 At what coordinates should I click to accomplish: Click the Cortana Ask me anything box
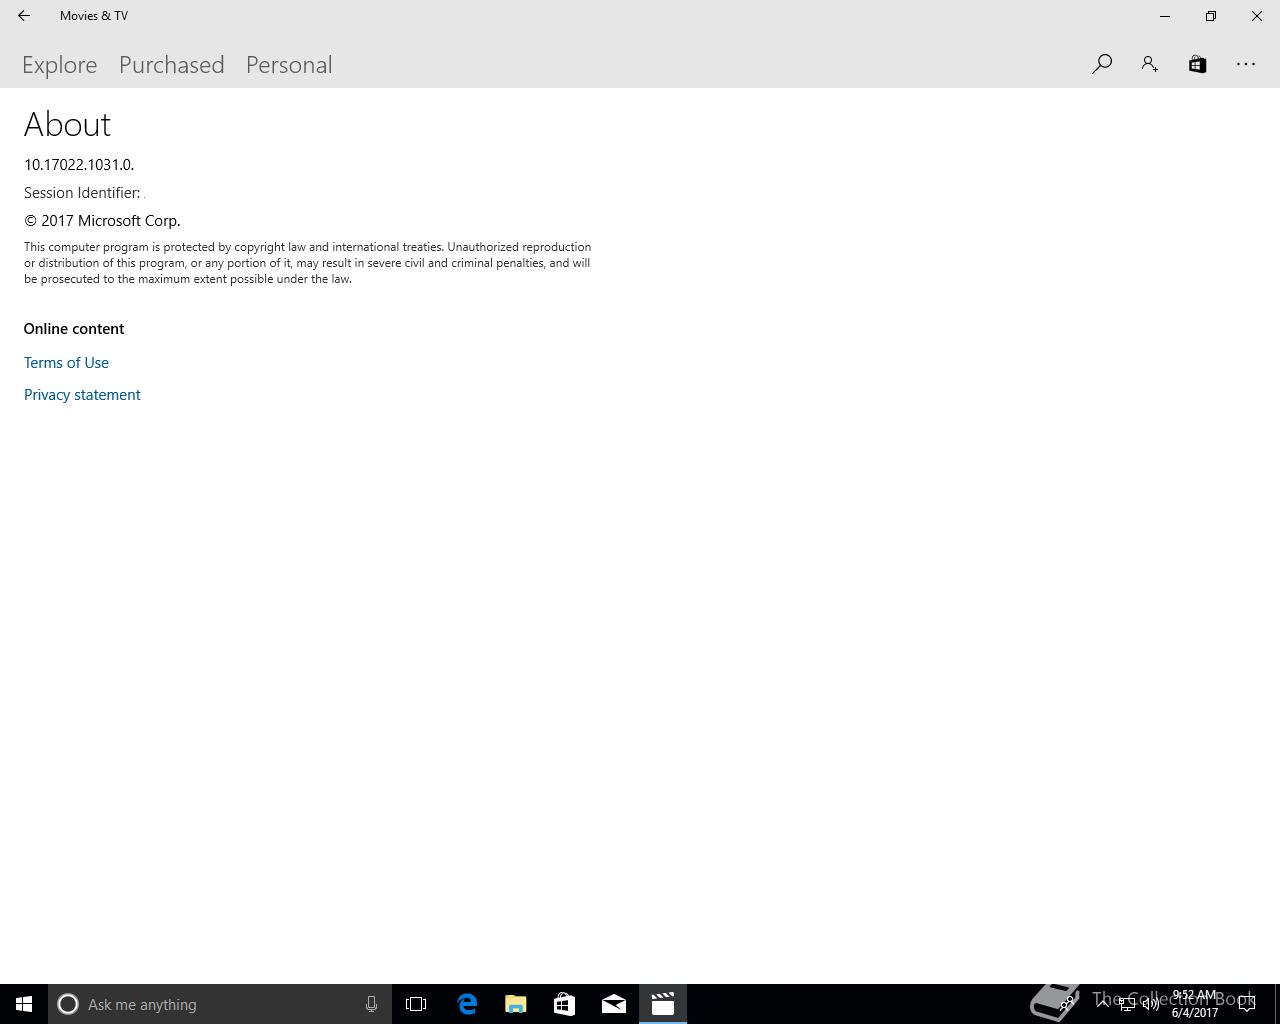click(x=220, y=1004)
